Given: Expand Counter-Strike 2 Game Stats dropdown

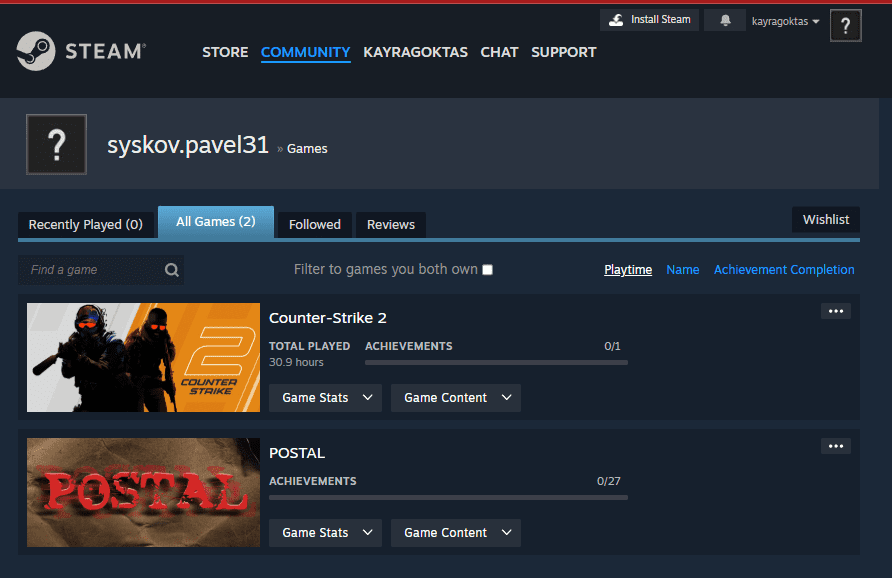Looking at the screenshot, I should click(x=325, y=398).
